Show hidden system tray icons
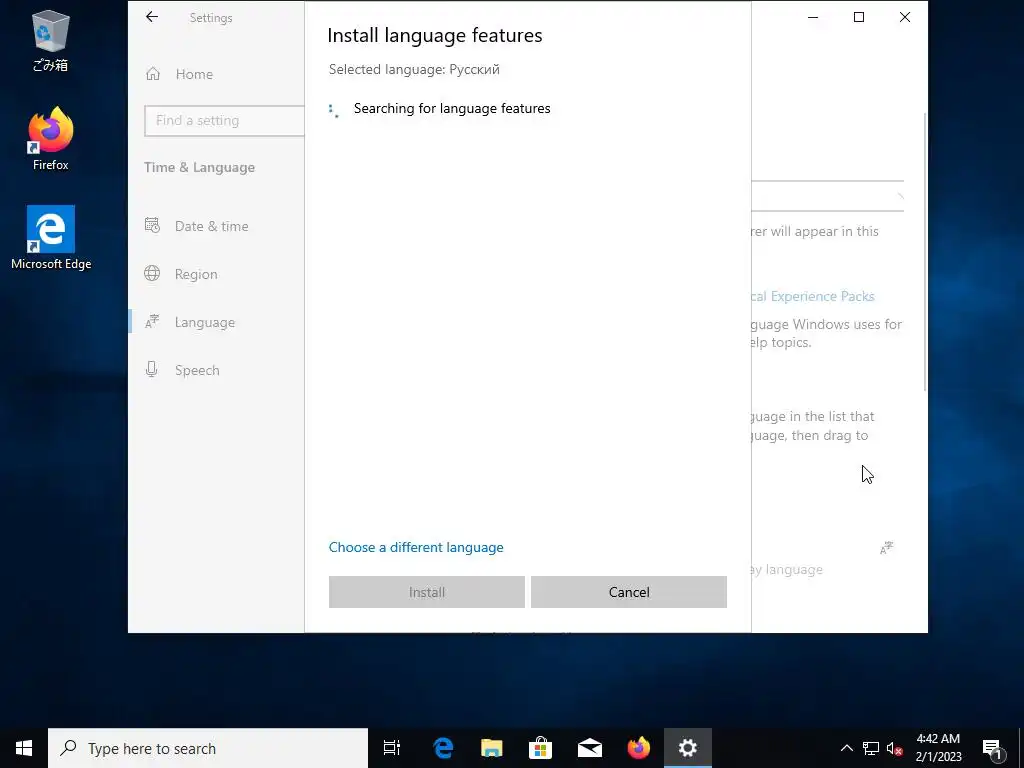Viewport: 1024px width, 768px height. 846,748
